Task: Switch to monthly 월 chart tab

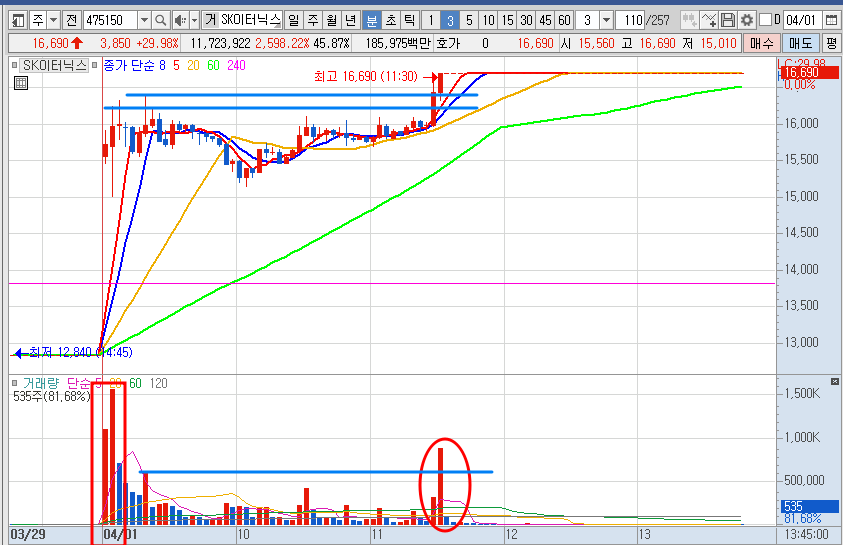Action: (332, 20)
